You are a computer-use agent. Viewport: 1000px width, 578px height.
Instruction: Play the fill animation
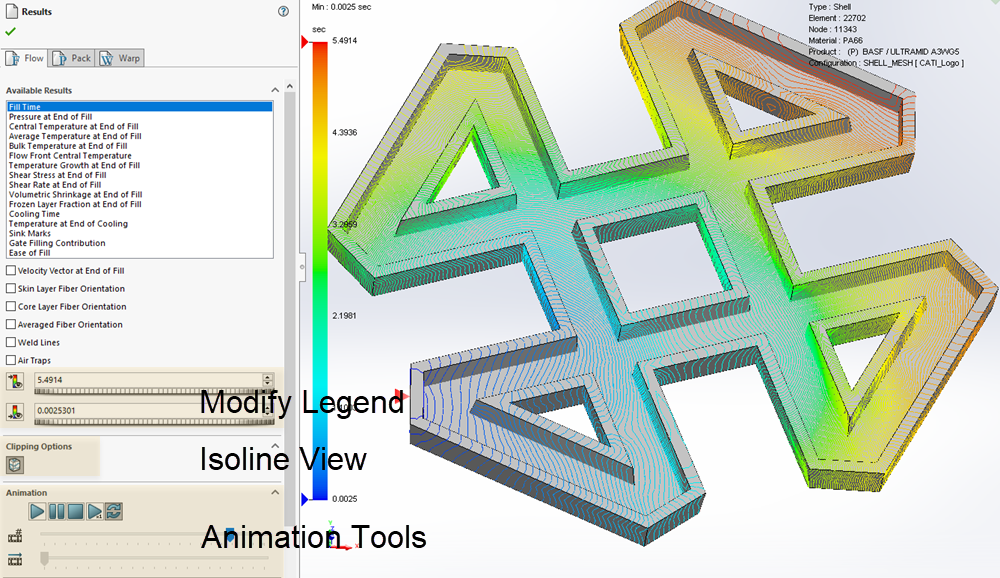tap(37, 511)
